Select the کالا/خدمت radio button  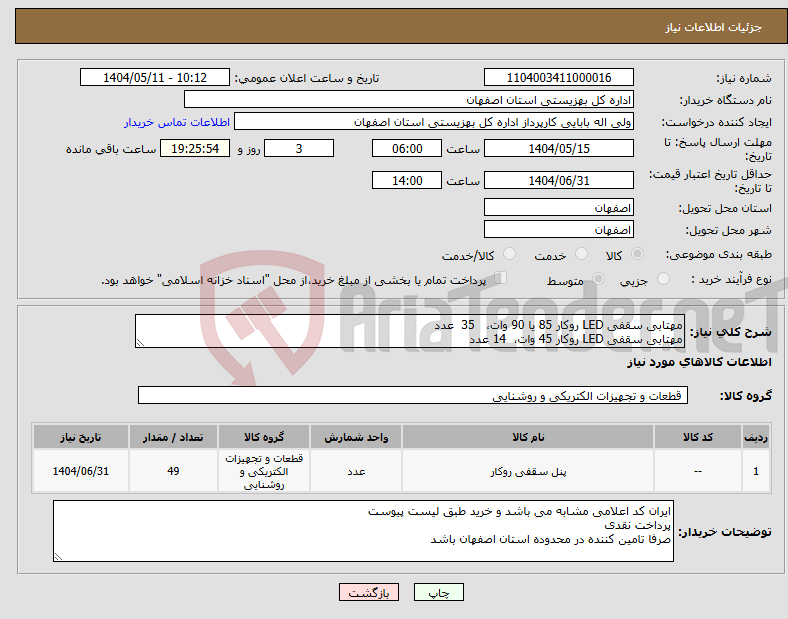click(510, 254)
